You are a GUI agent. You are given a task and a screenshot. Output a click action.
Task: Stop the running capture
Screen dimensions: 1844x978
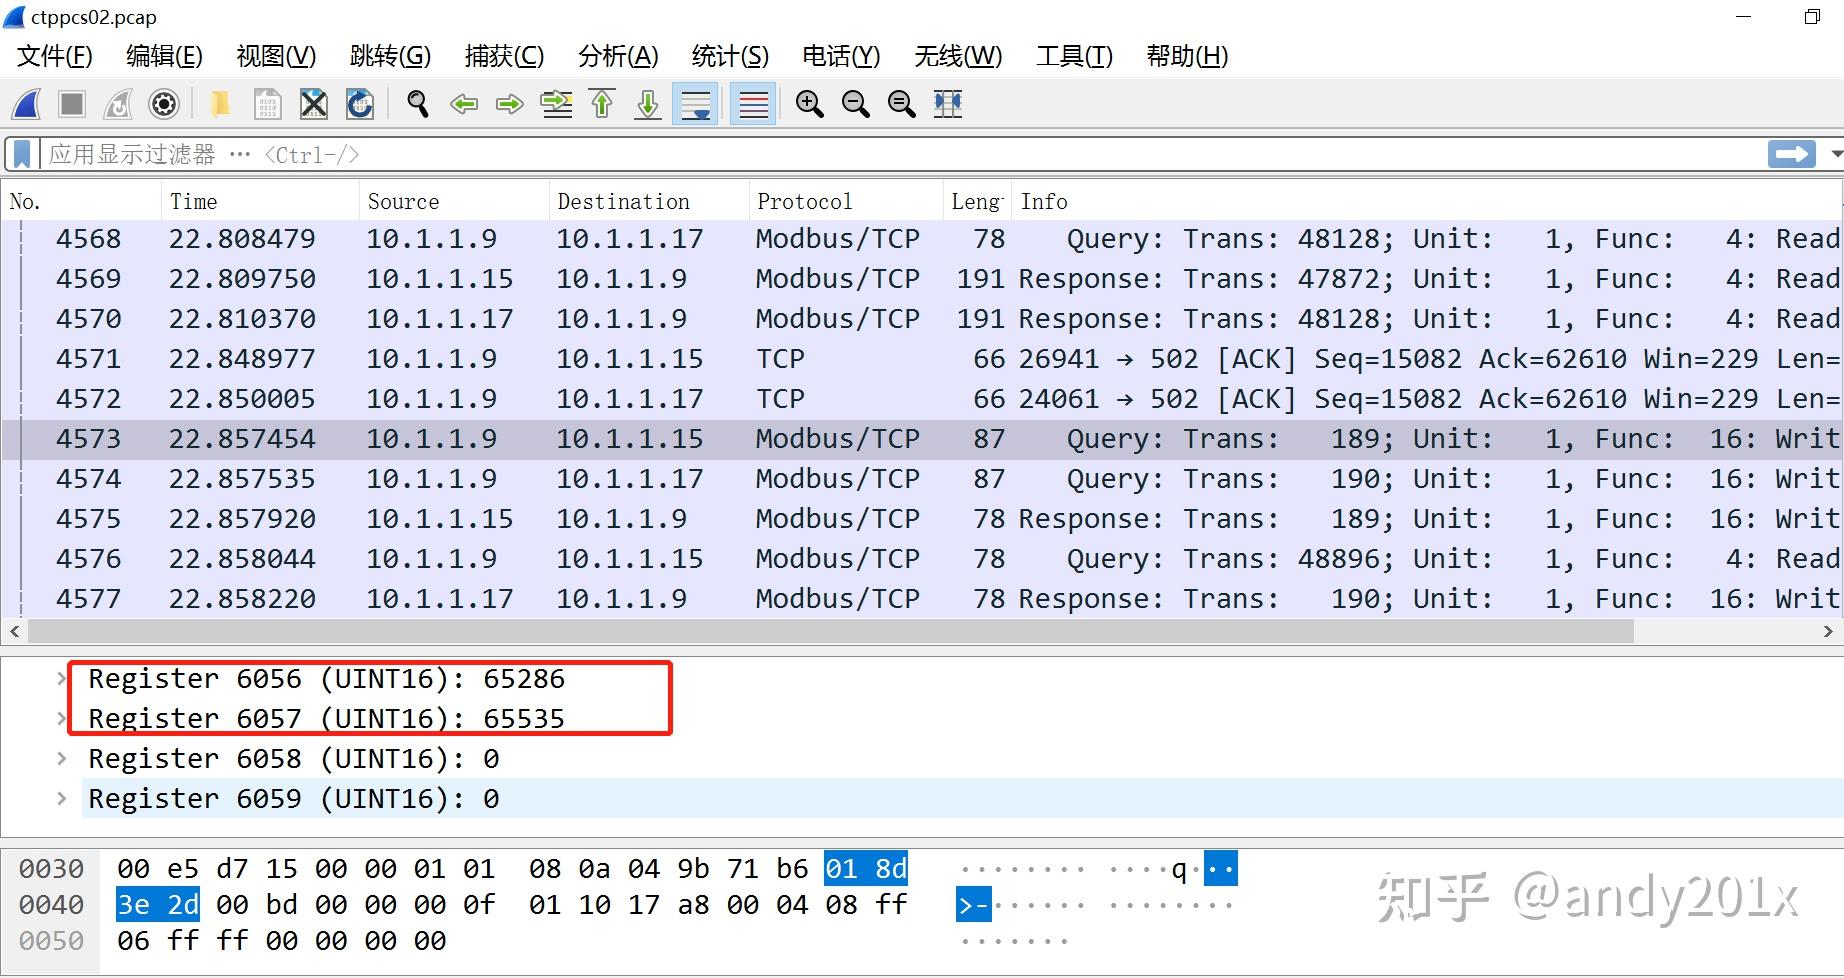coord(71,104)
